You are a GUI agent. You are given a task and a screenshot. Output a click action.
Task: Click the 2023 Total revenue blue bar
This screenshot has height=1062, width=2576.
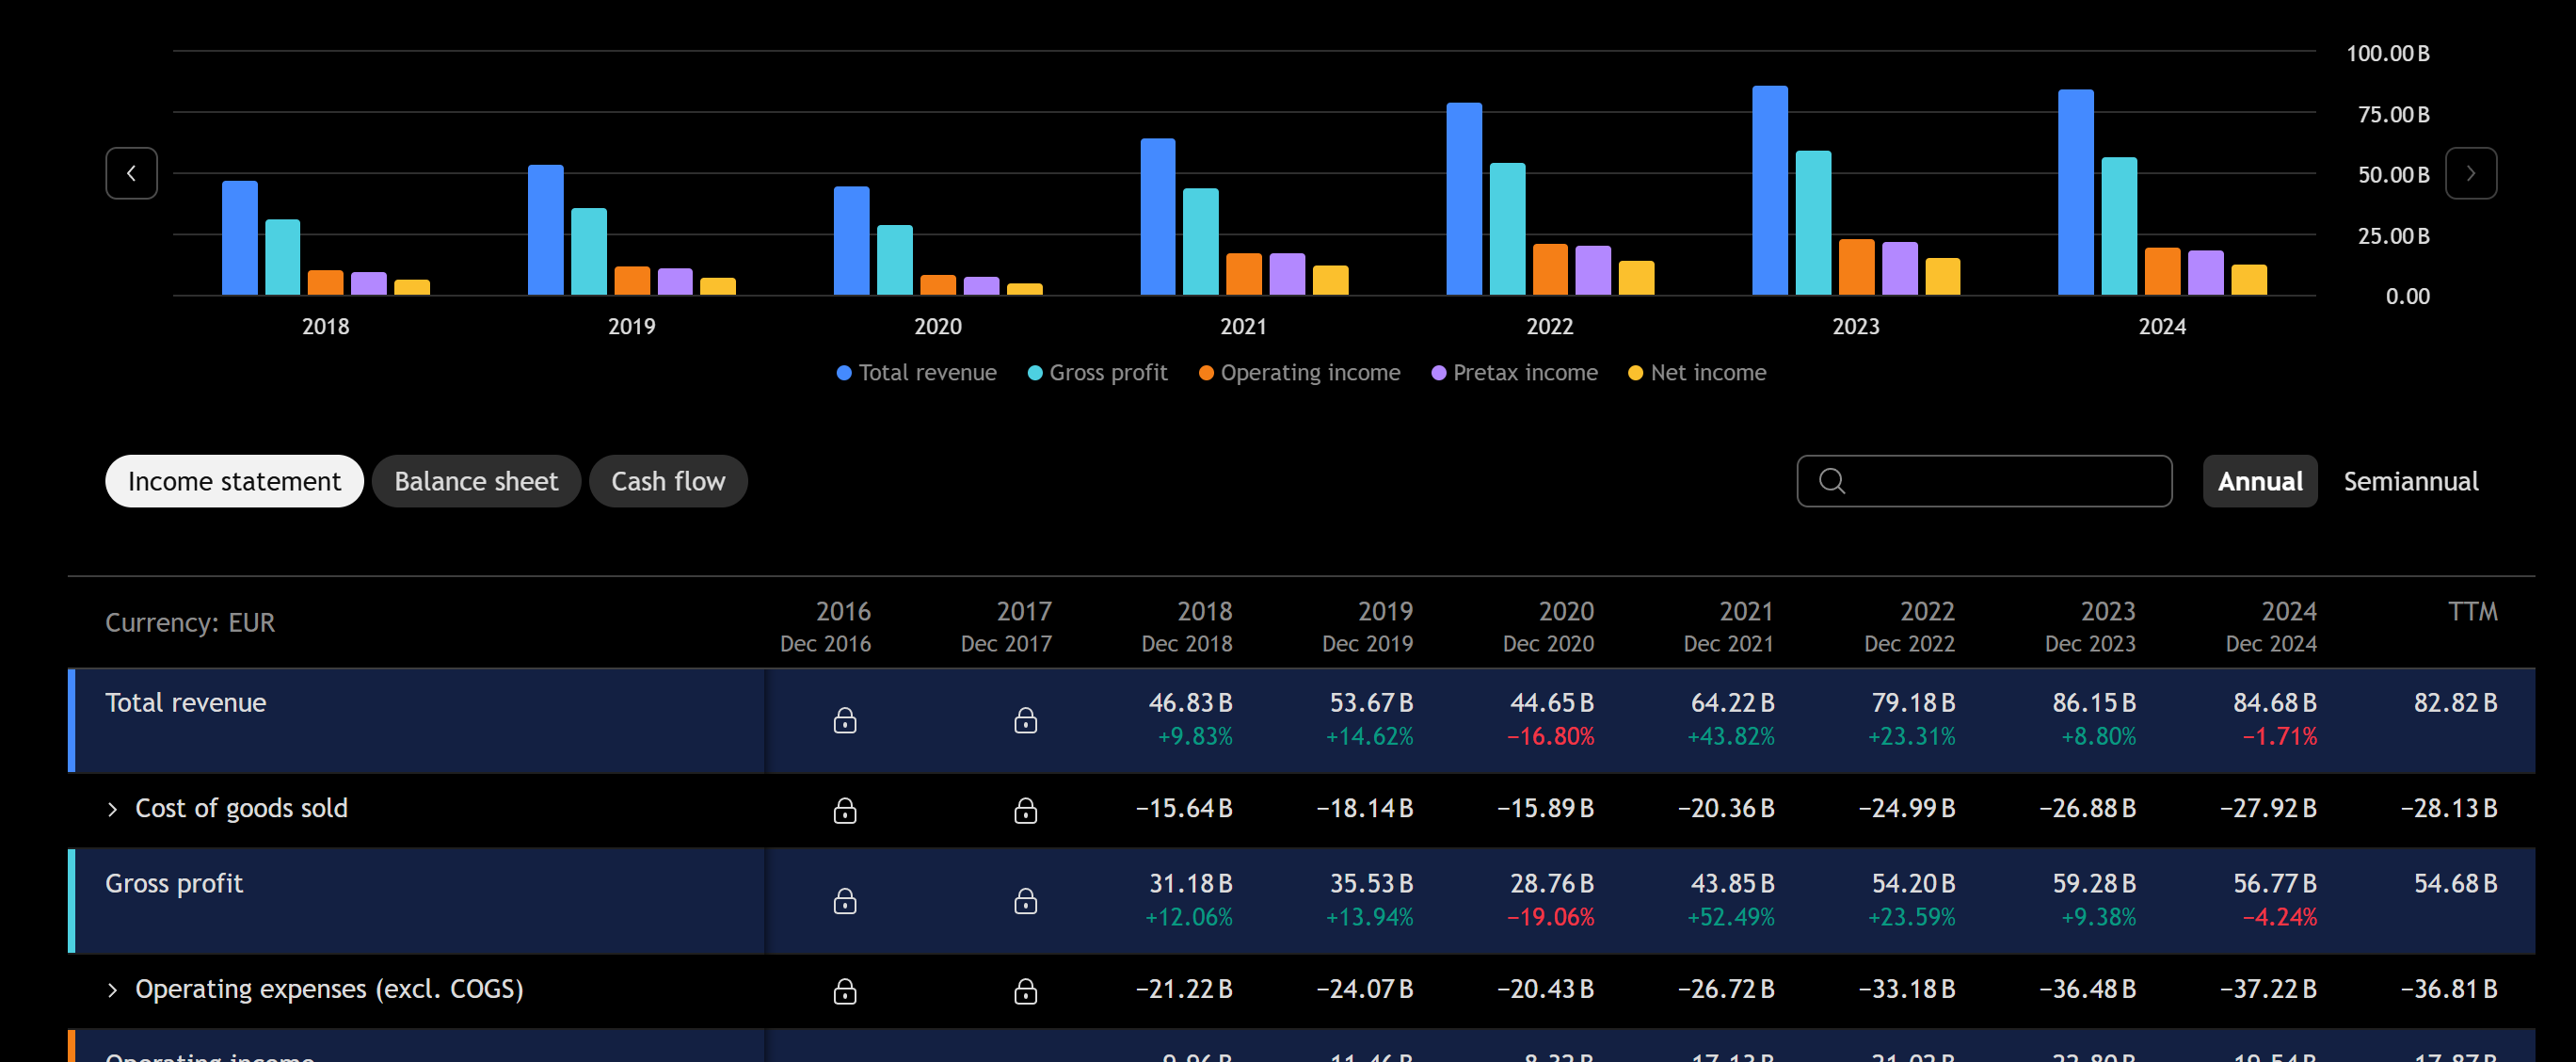1769,190
